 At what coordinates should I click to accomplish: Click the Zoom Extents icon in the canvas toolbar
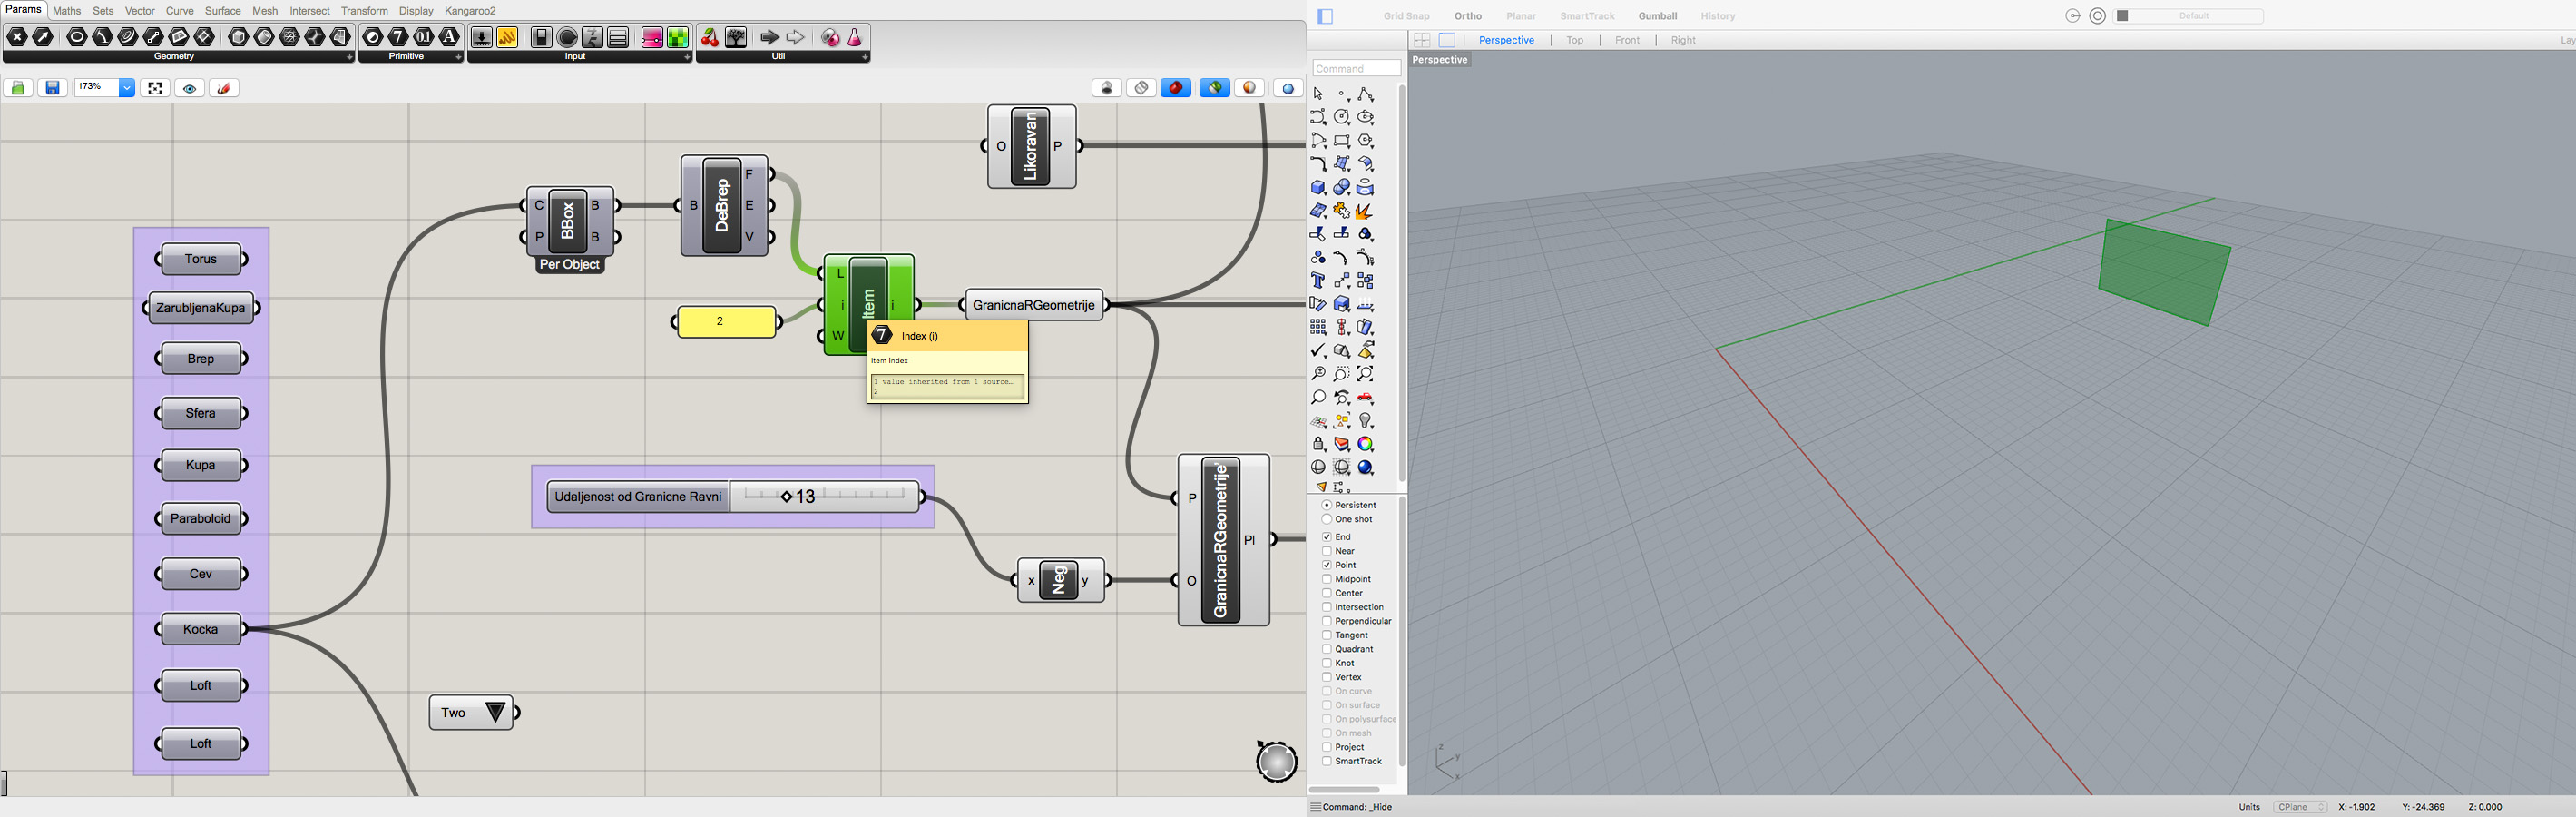tap(155, 88)
